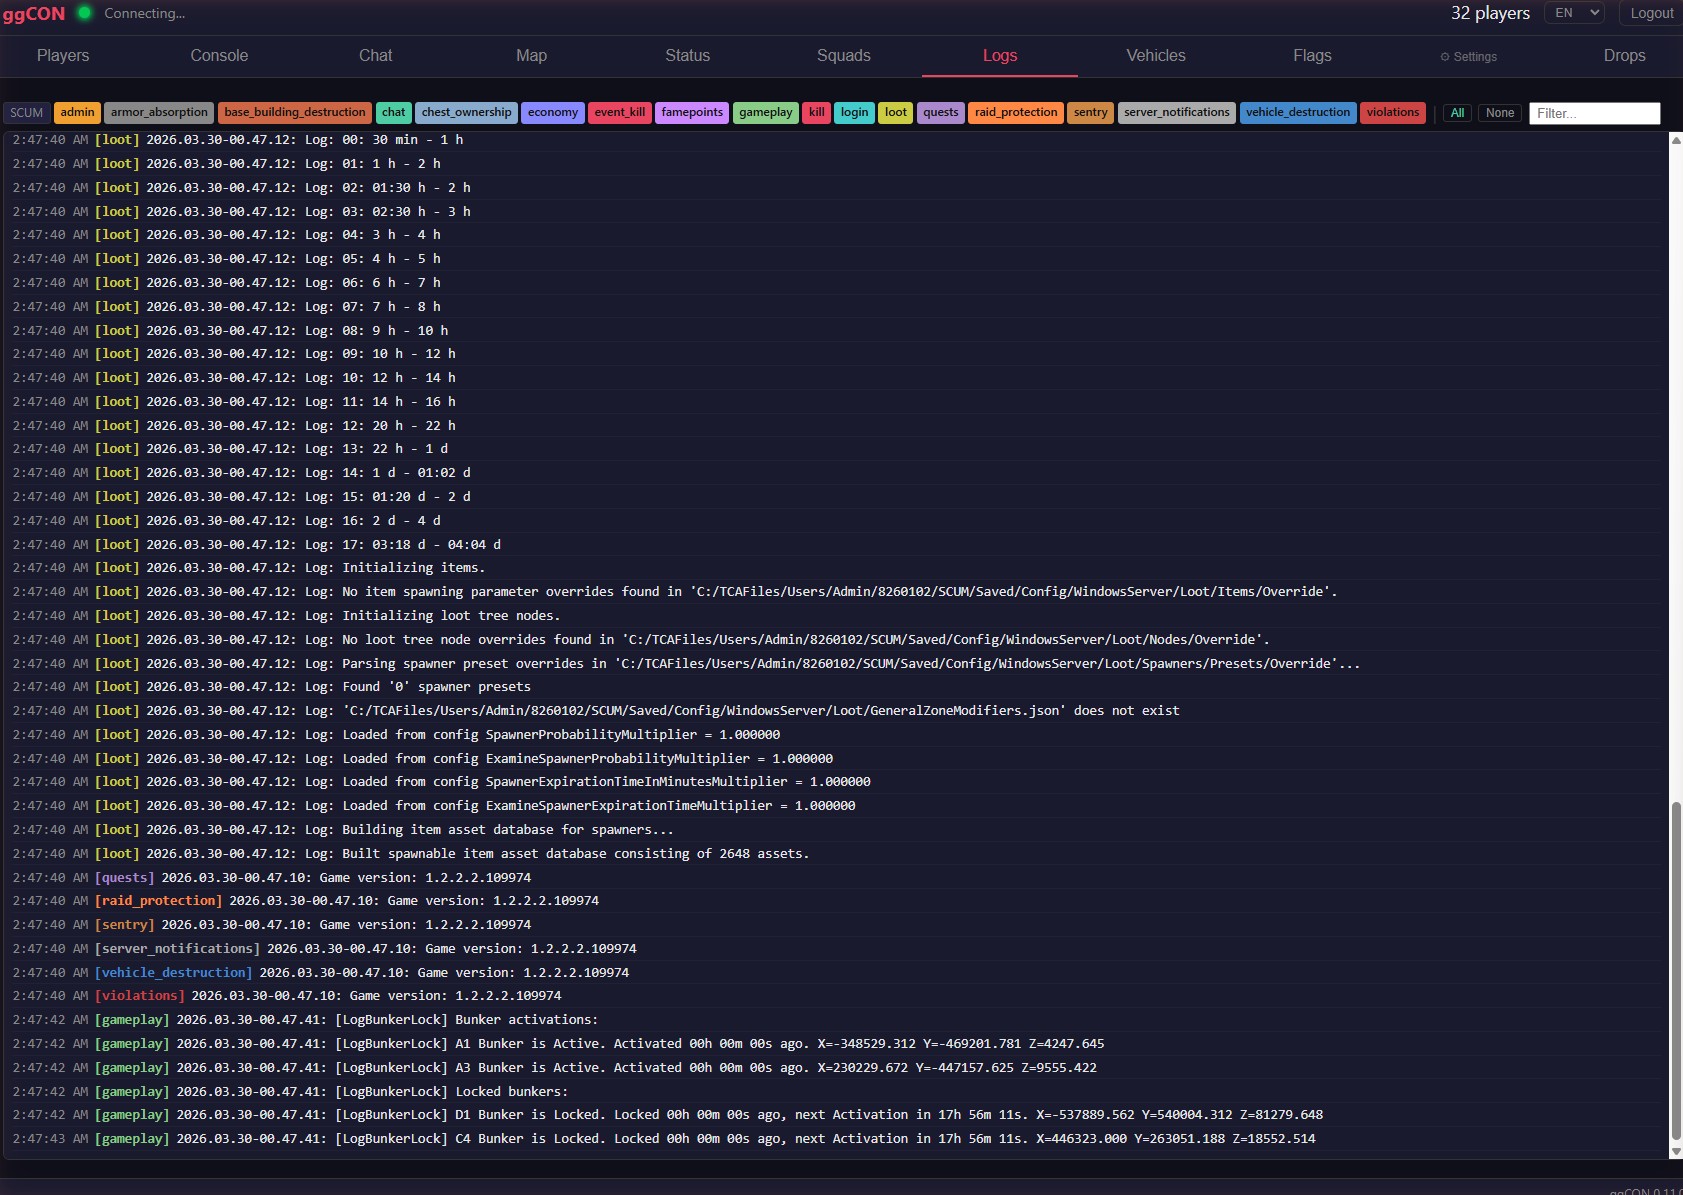Open the Flags tab
Image resolution: width=1683 pixels, height=1195 pixels.
pyautogui.click(x=1311, y=56)
